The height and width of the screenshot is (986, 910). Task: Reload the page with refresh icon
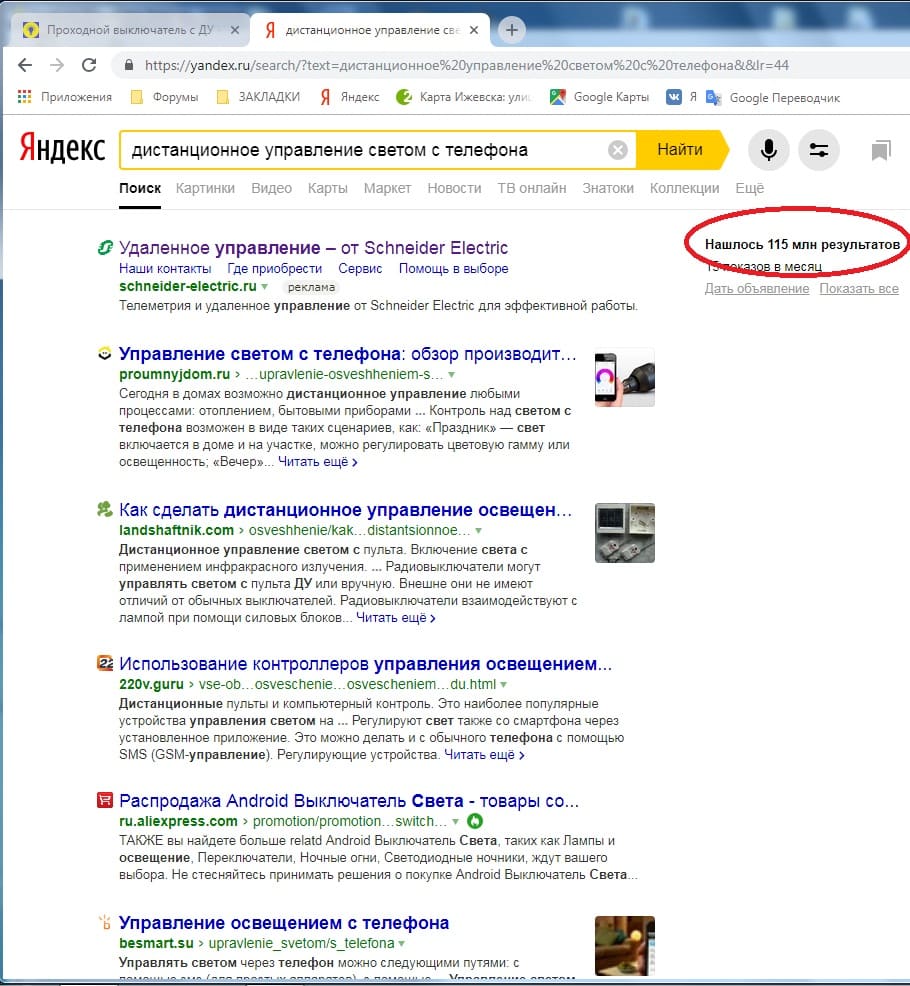89,65
